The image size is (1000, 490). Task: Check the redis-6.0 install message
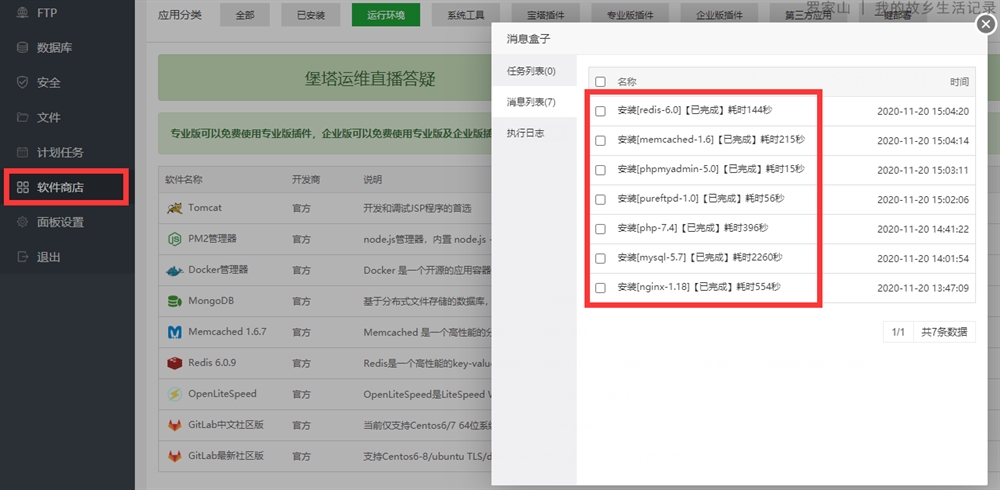tap(600, 111)
